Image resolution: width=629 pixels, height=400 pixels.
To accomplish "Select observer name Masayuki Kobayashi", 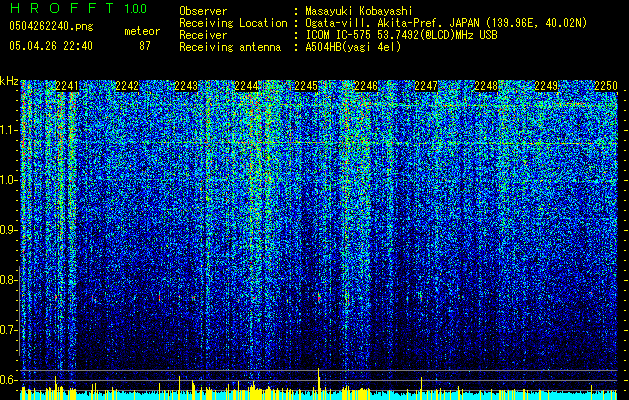I will 359,11.
